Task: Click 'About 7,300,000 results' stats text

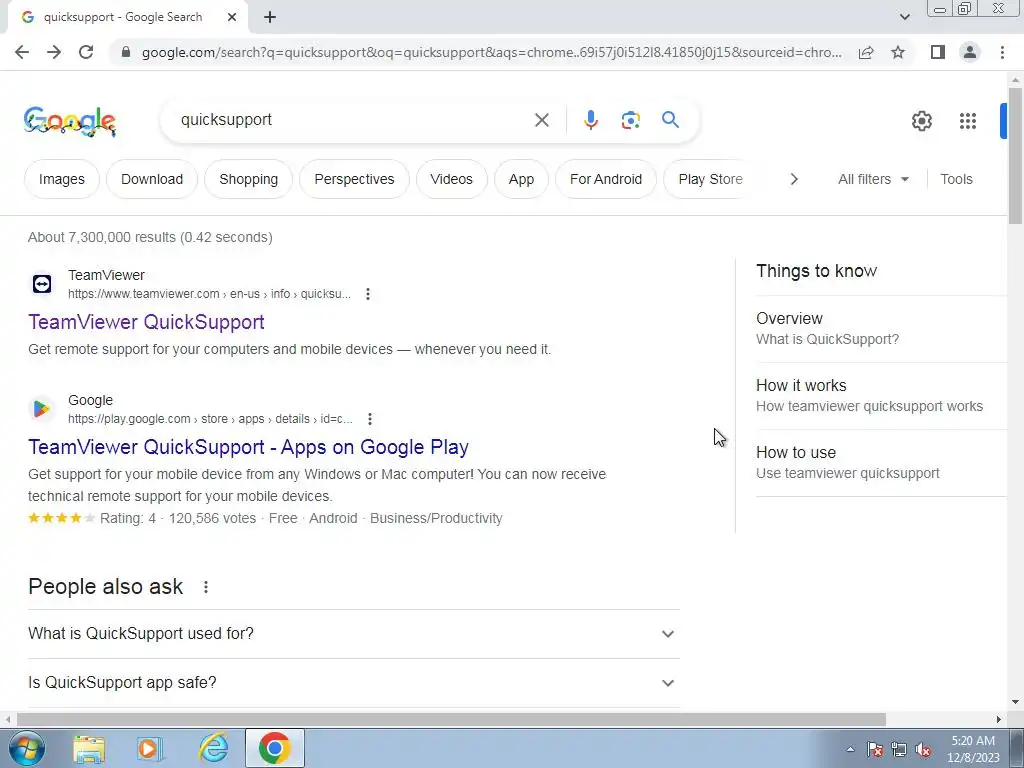Action: pos(150,237)
